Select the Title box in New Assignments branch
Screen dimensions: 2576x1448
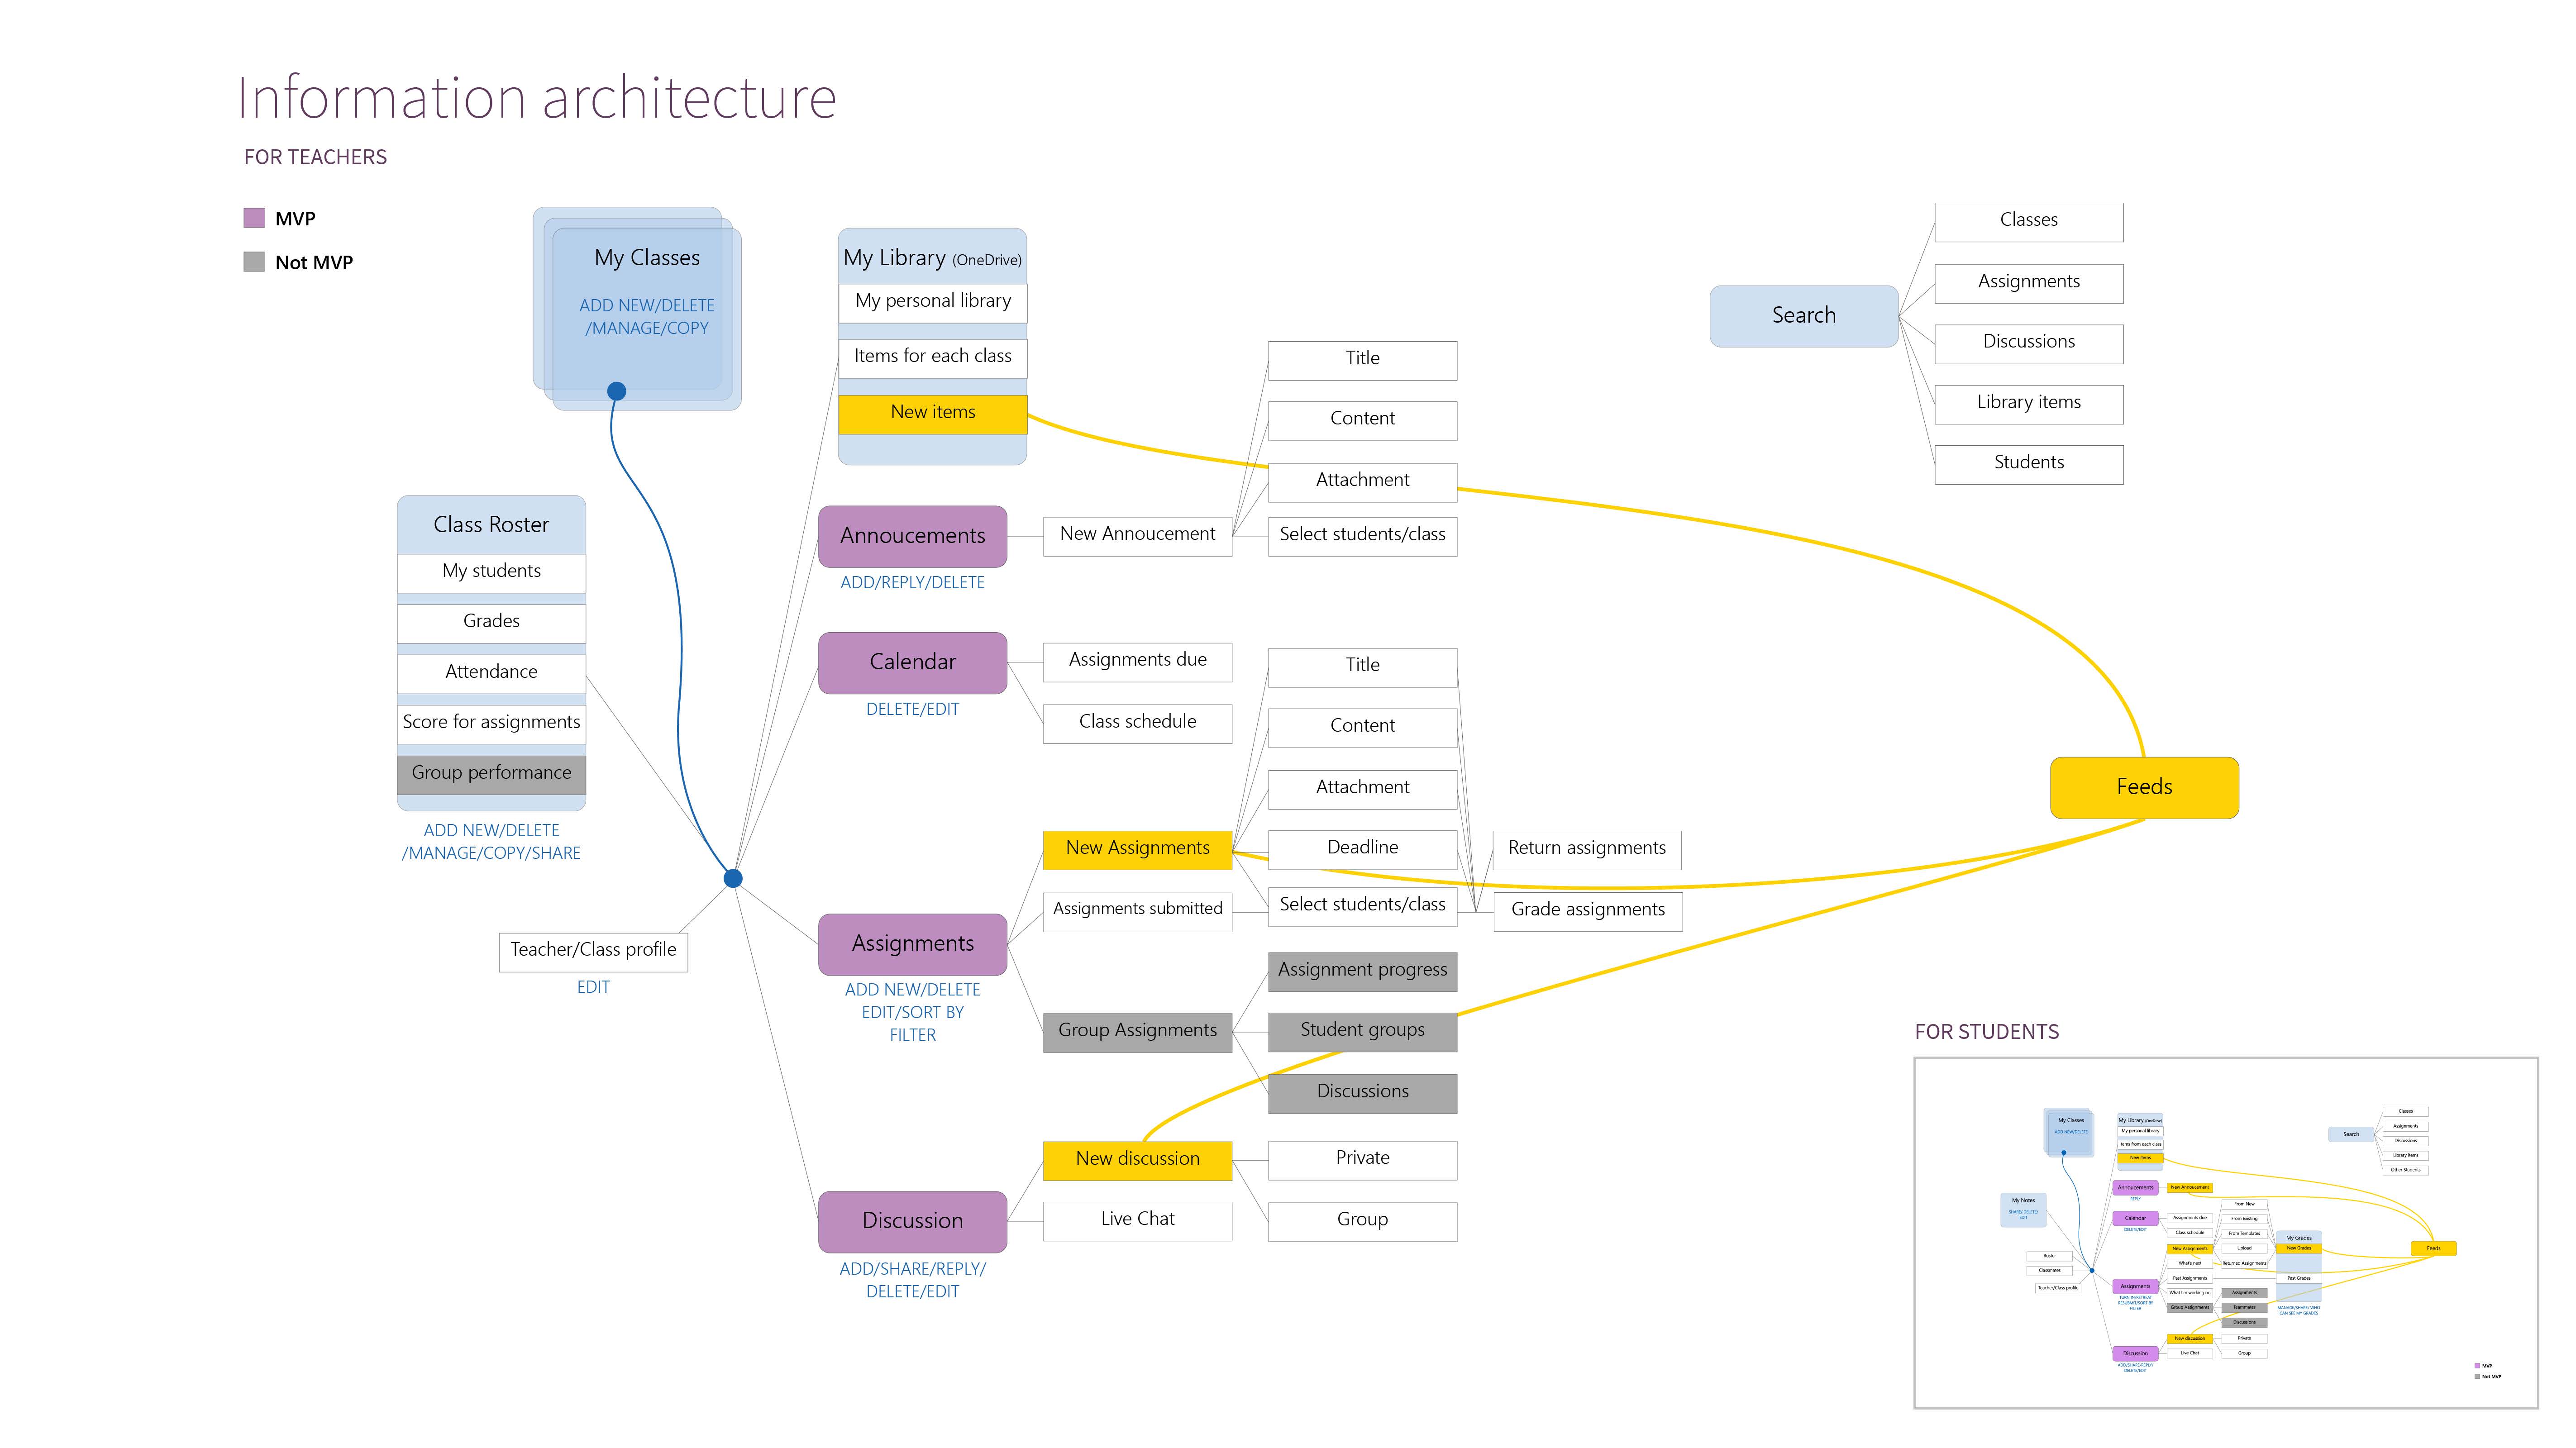(x=1363, y=667)
